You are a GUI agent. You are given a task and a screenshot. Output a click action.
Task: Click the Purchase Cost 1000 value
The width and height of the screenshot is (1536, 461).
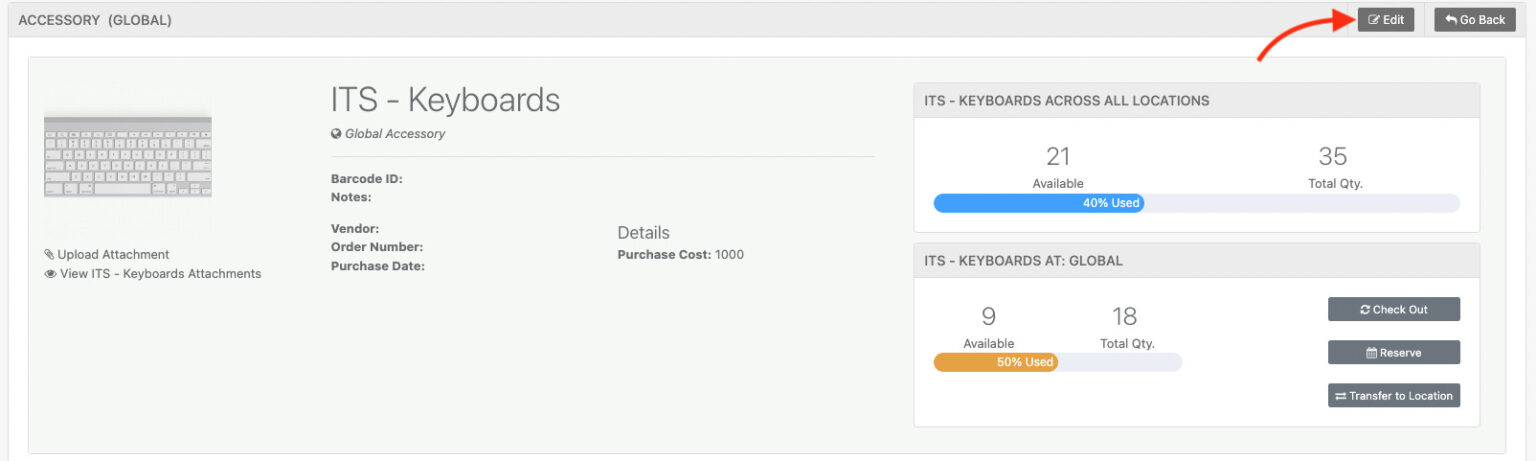[x=729, y=255]
